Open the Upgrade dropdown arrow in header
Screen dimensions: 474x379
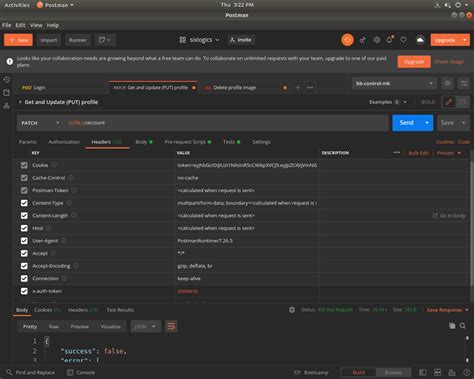465,40
